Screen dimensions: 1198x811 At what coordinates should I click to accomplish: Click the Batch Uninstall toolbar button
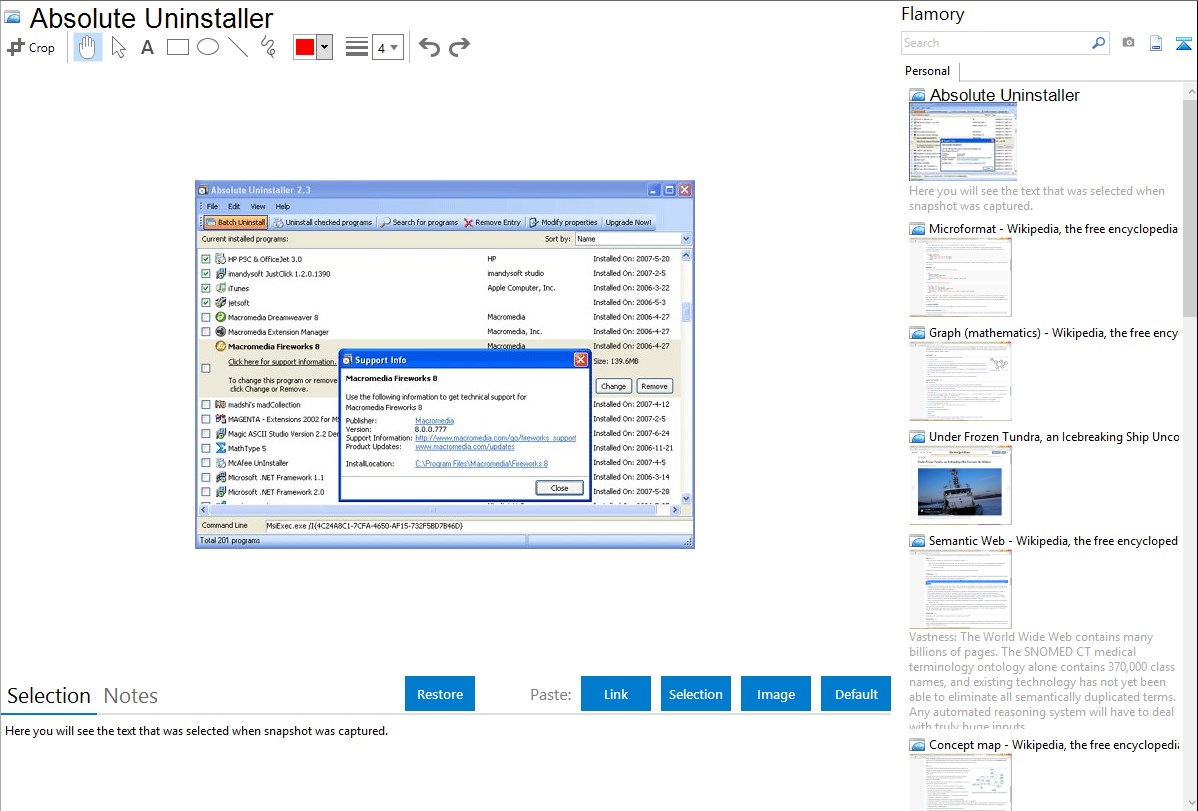(x=235, y=222)
